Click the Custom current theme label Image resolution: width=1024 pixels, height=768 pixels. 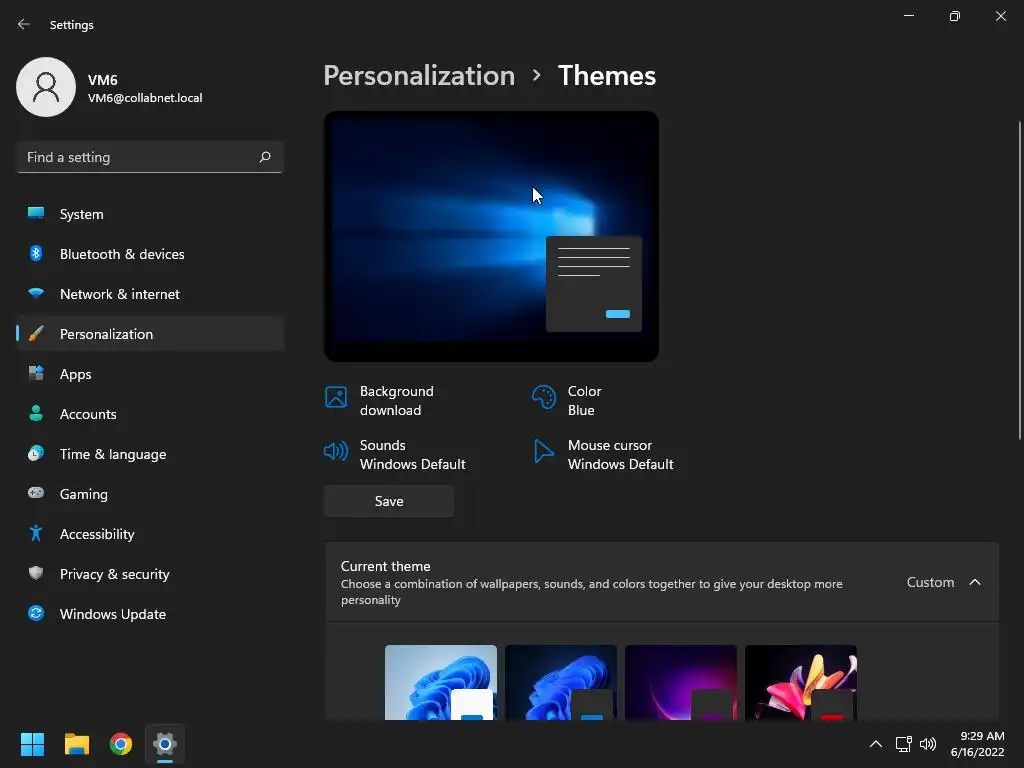tap(930, 582)
